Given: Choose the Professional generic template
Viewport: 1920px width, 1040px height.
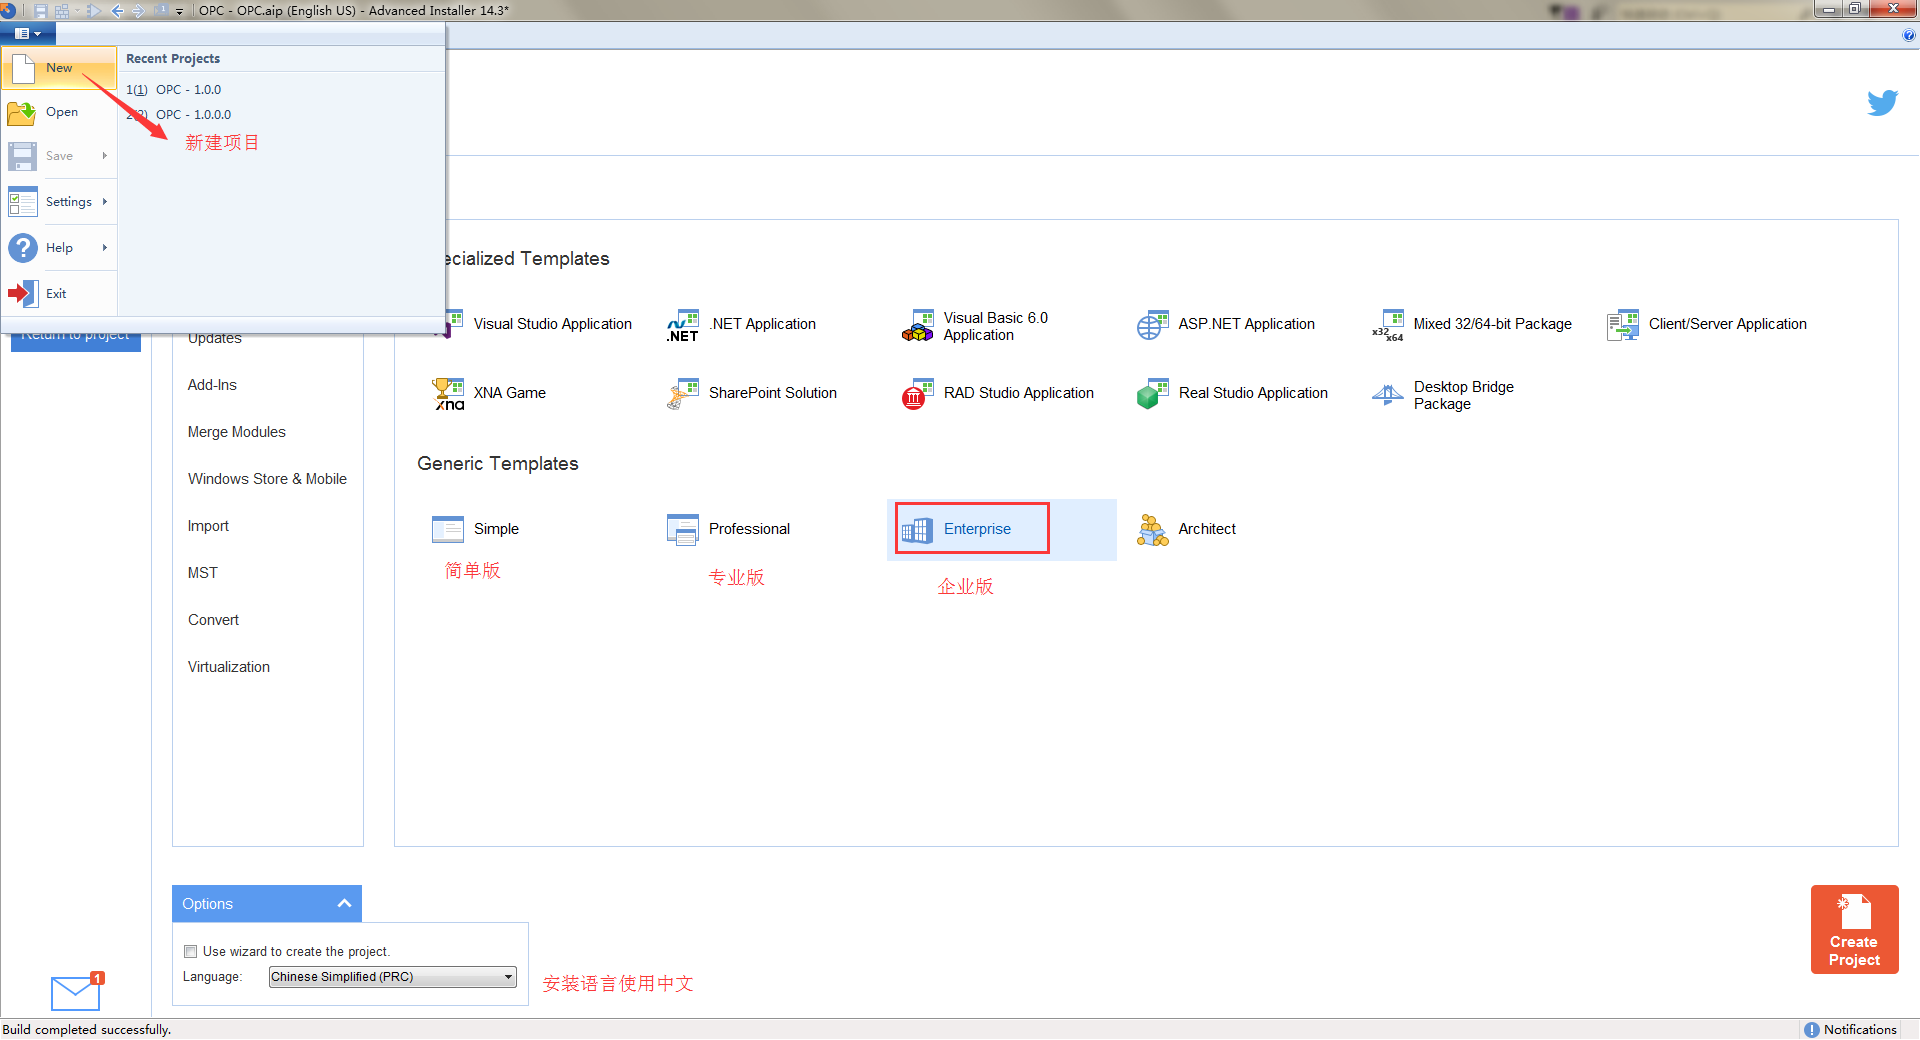Looking at the screenshot, I should 729,529.
